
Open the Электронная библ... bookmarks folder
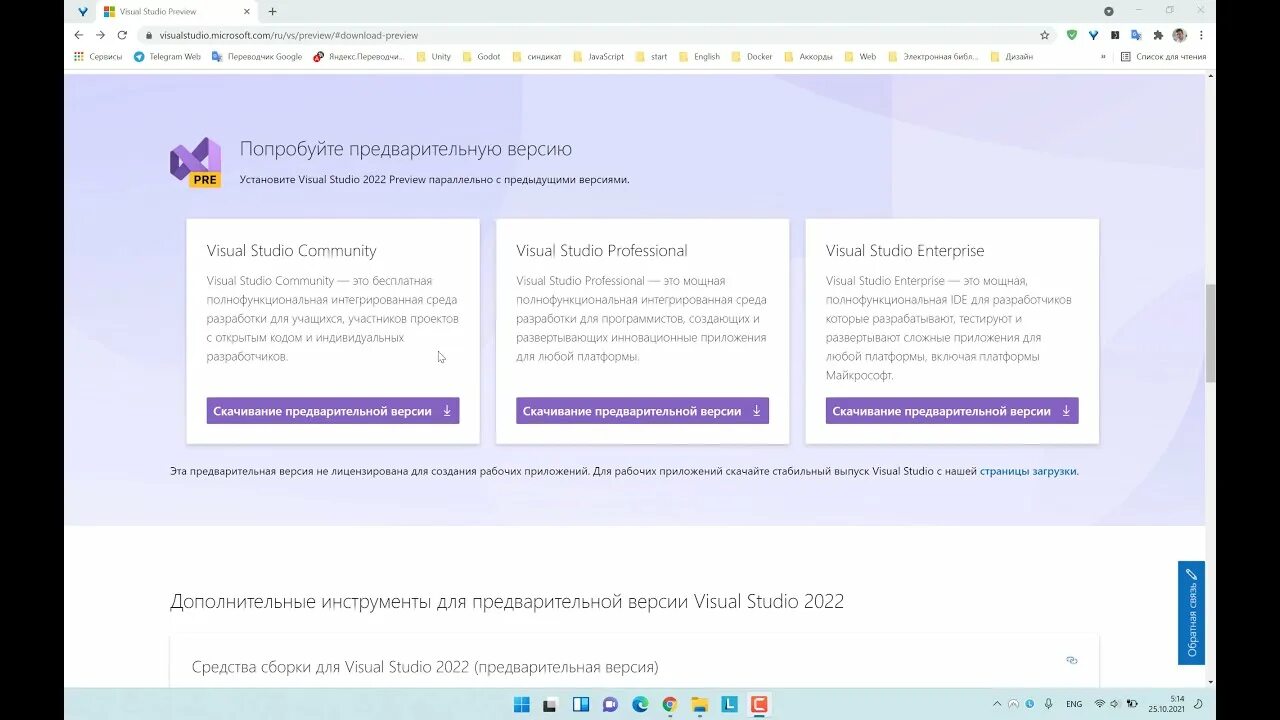[x=932, y=57]
